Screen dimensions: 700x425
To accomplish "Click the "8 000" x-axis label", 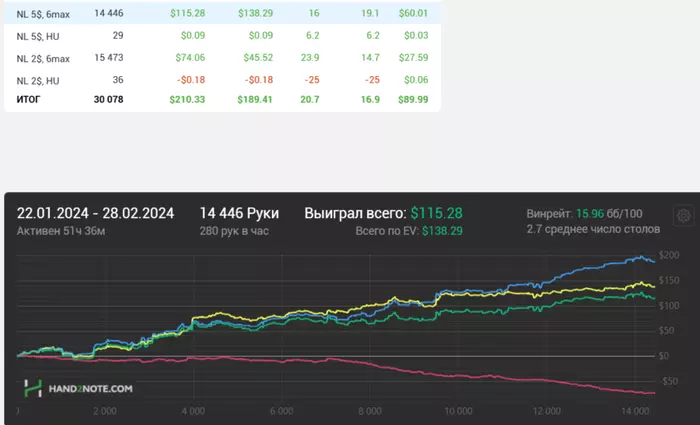I will pos(370,411).
